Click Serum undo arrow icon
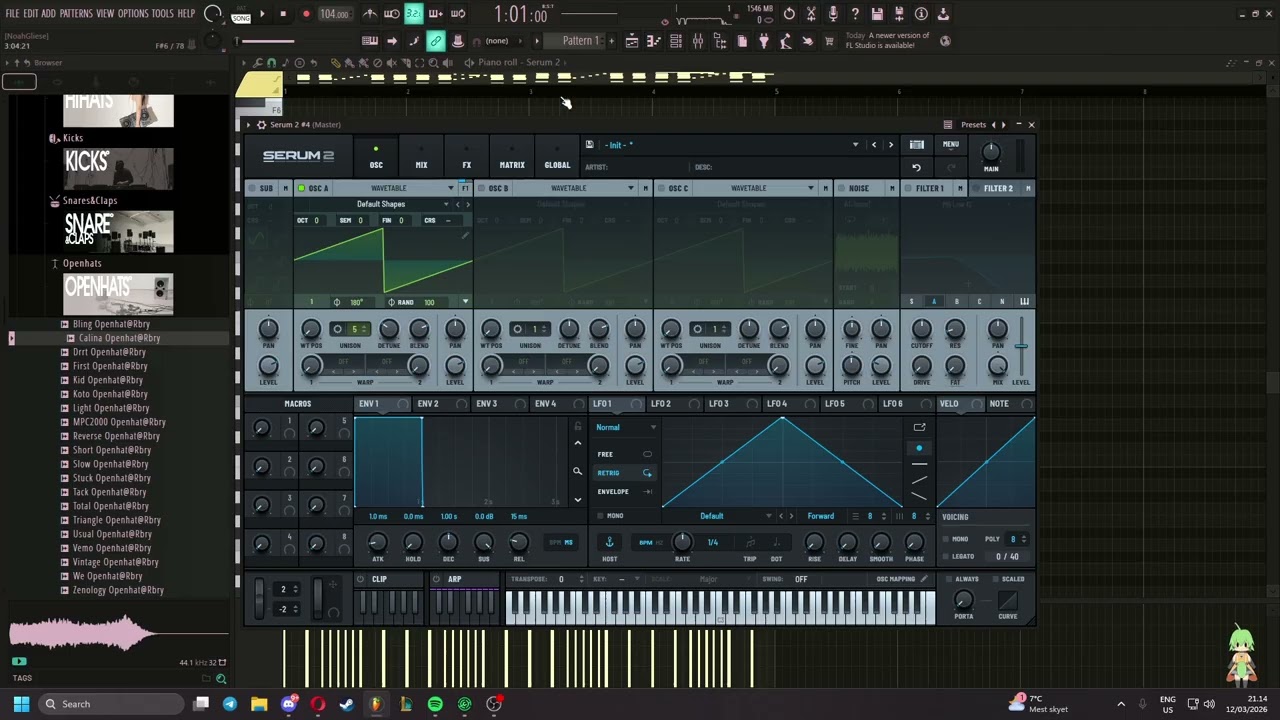 916,168
